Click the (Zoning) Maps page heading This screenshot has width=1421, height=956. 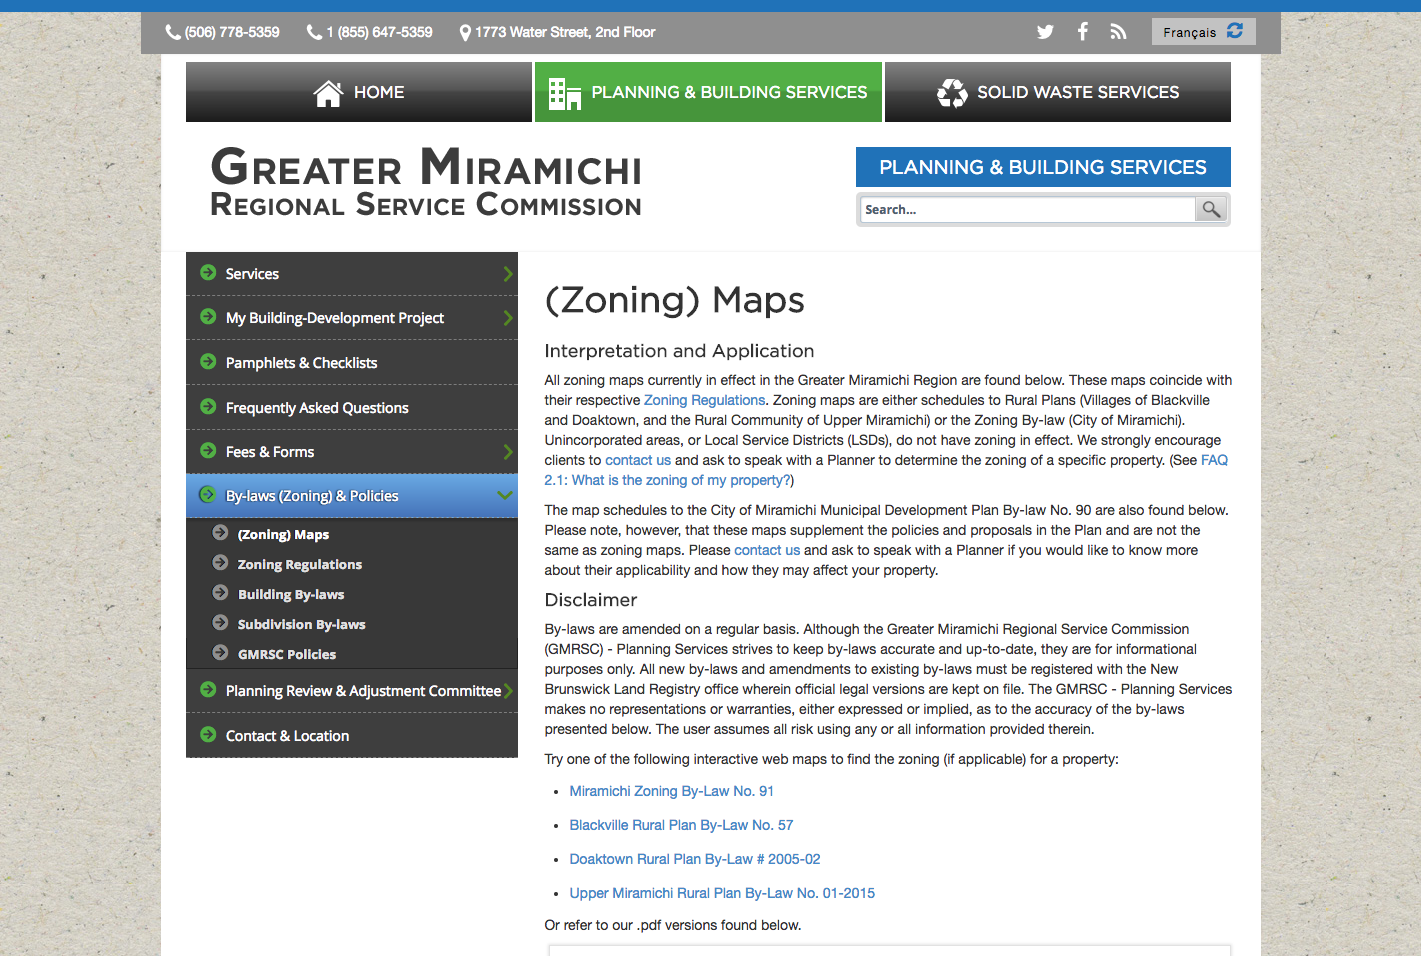(x=675, y=300)
